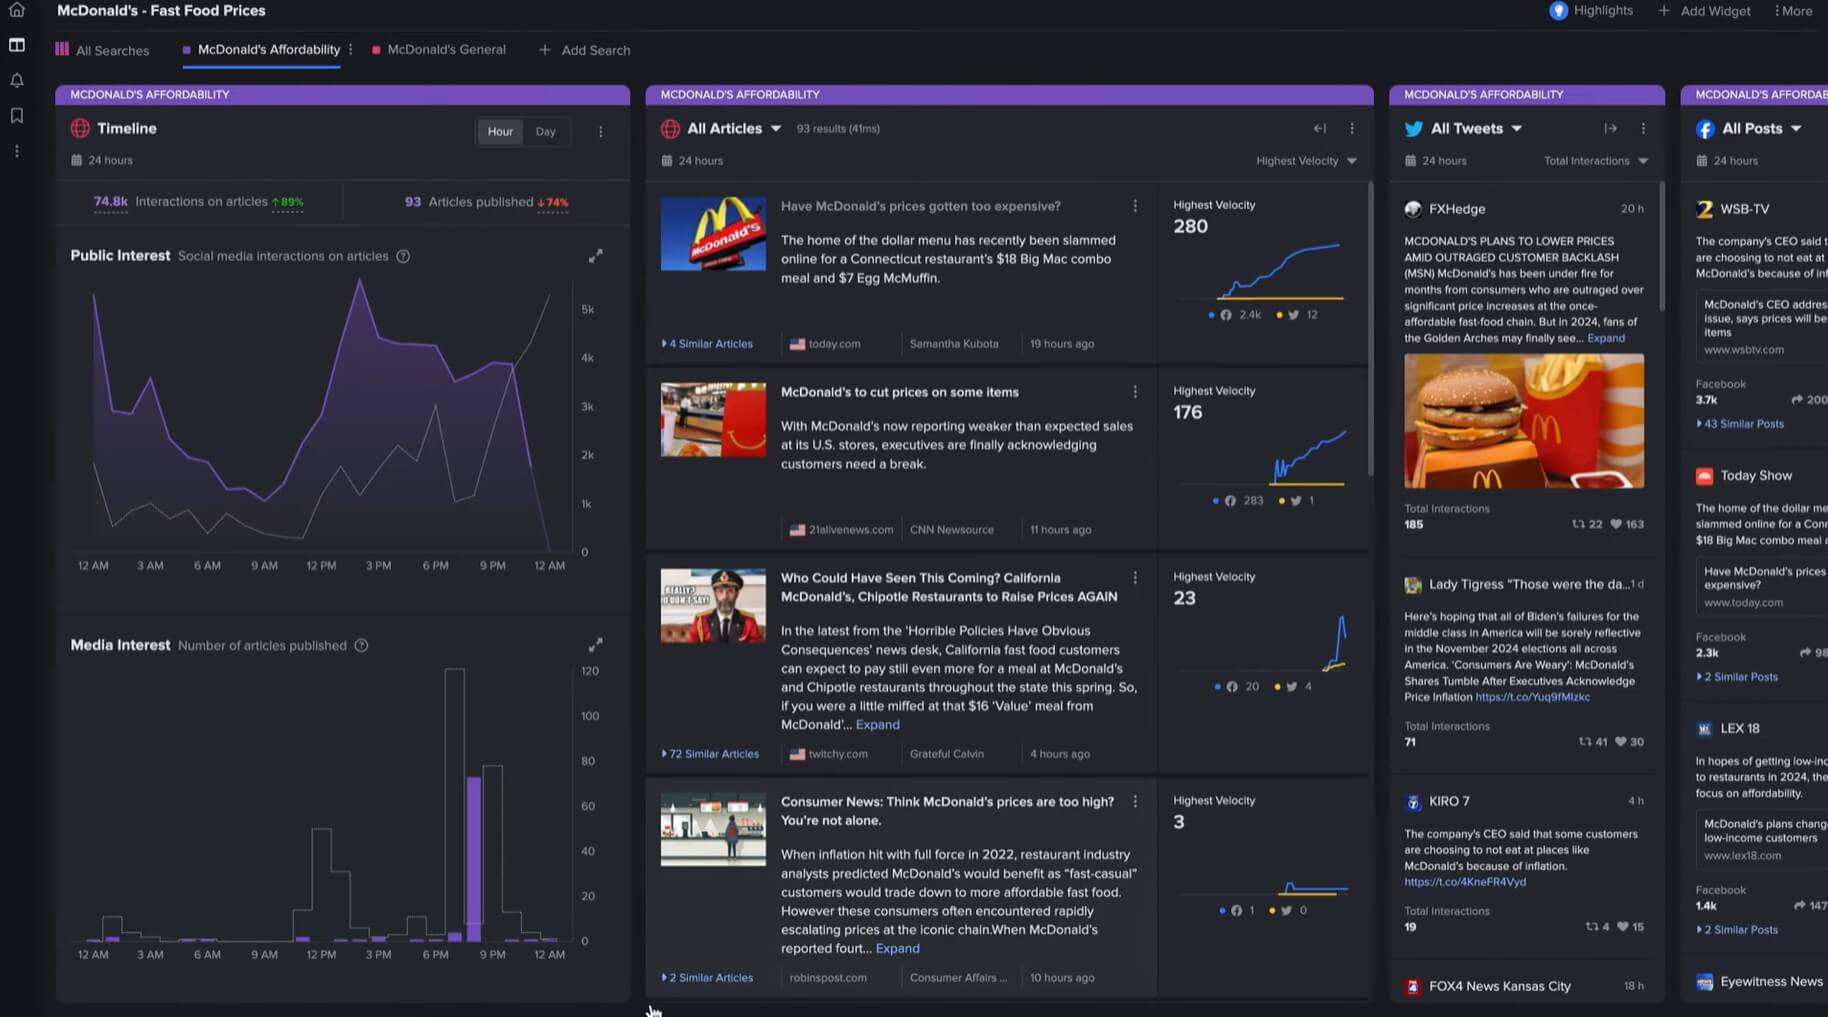Expand the FXHedge tweet text
1828x1017 pixels.
point(1606,338)
